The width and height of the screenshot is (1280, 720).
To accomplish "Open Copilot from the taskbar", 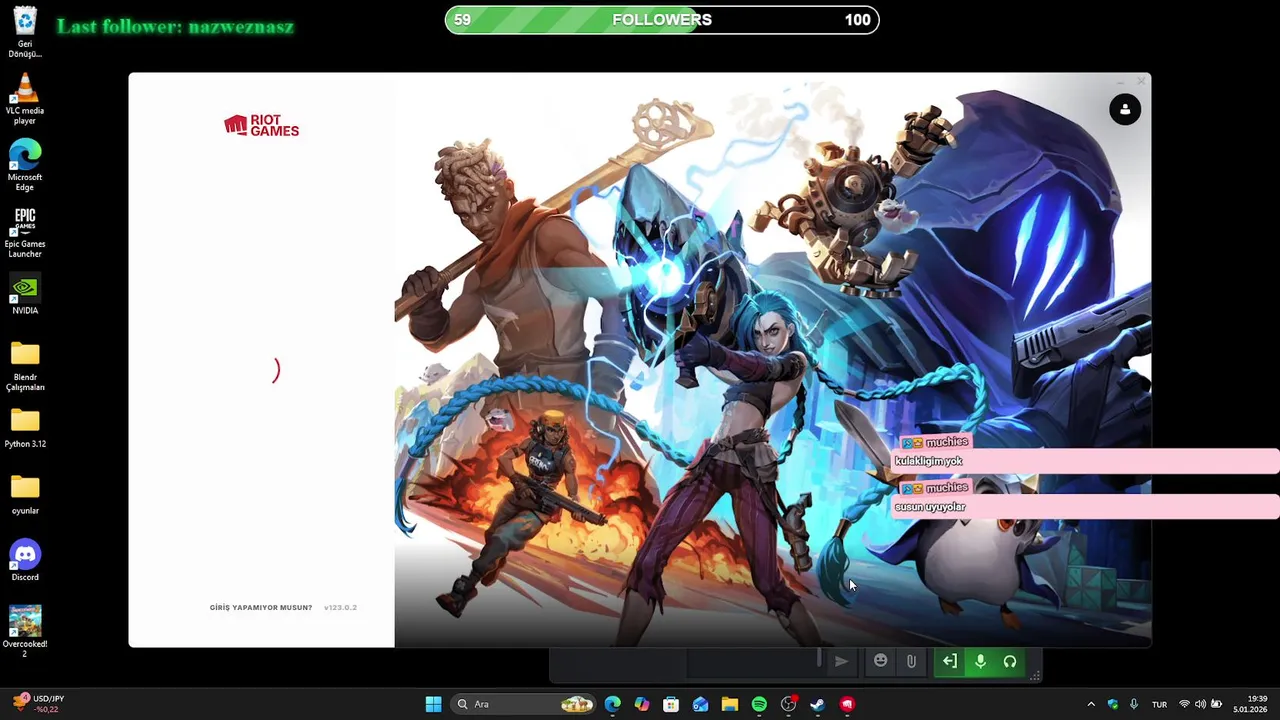I will point(642,704).
